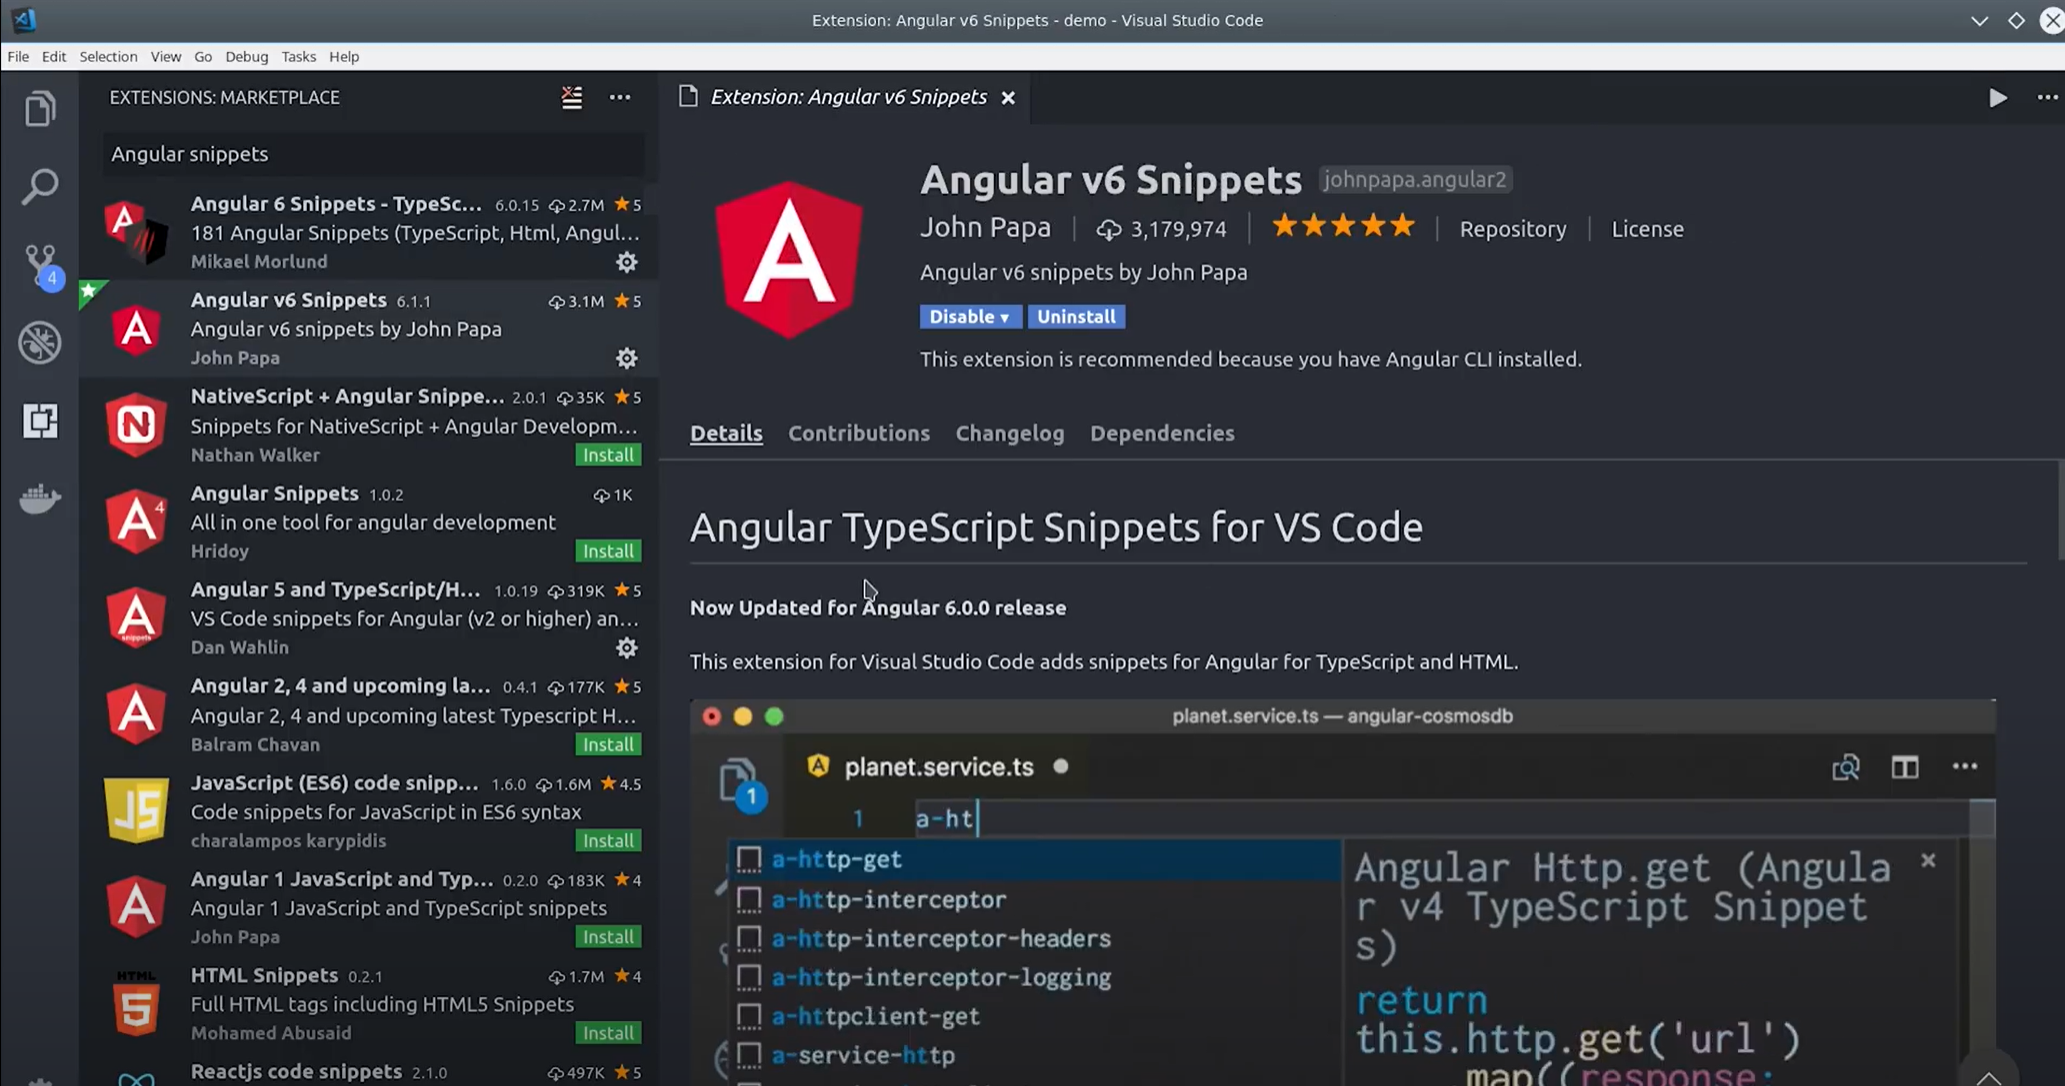Open the Debug view in activity bar

(x=40, y=343)
